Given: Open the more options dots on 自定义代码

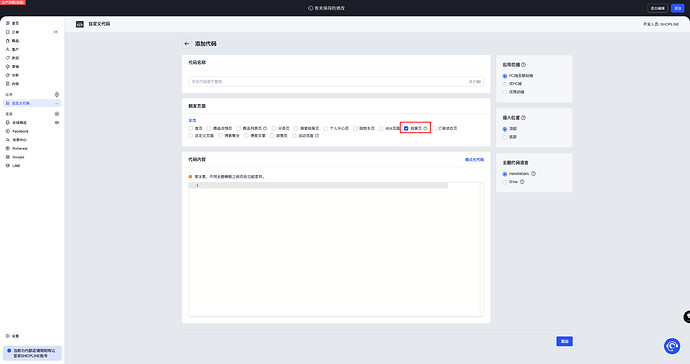Looking at the screenshot, I should click(57, 103).
